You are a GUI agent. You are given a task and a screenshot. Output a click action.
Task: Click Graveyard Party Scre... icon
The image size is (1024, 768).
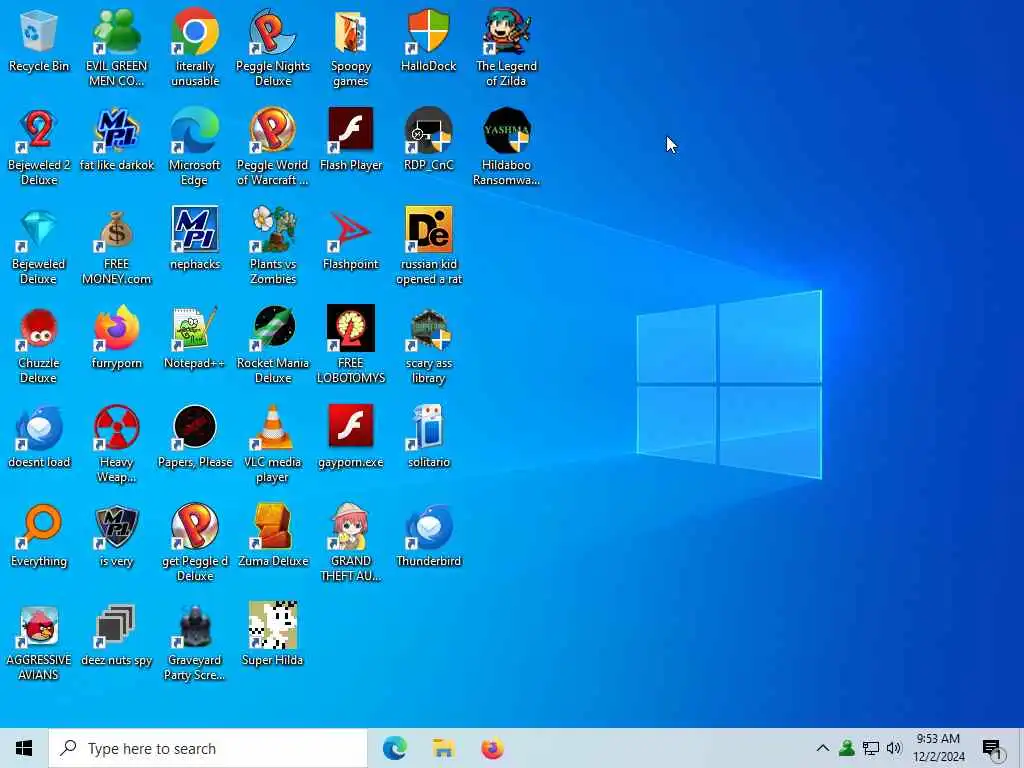(x=195, y=641)
